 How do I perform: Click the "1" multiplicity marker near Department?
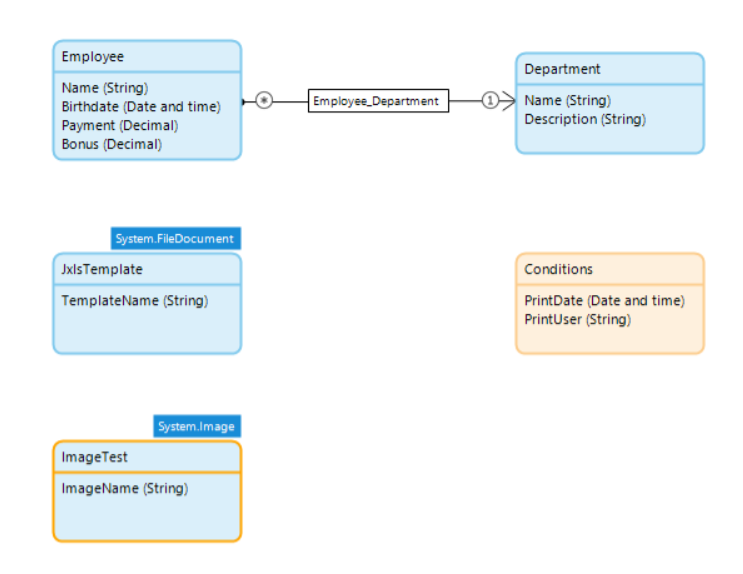pos(490,101)
